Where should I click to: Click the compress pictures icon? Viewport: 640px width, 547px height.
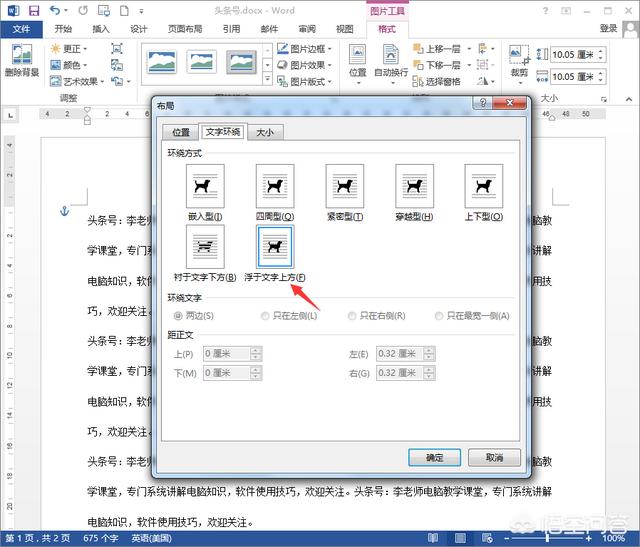[117, 49]
